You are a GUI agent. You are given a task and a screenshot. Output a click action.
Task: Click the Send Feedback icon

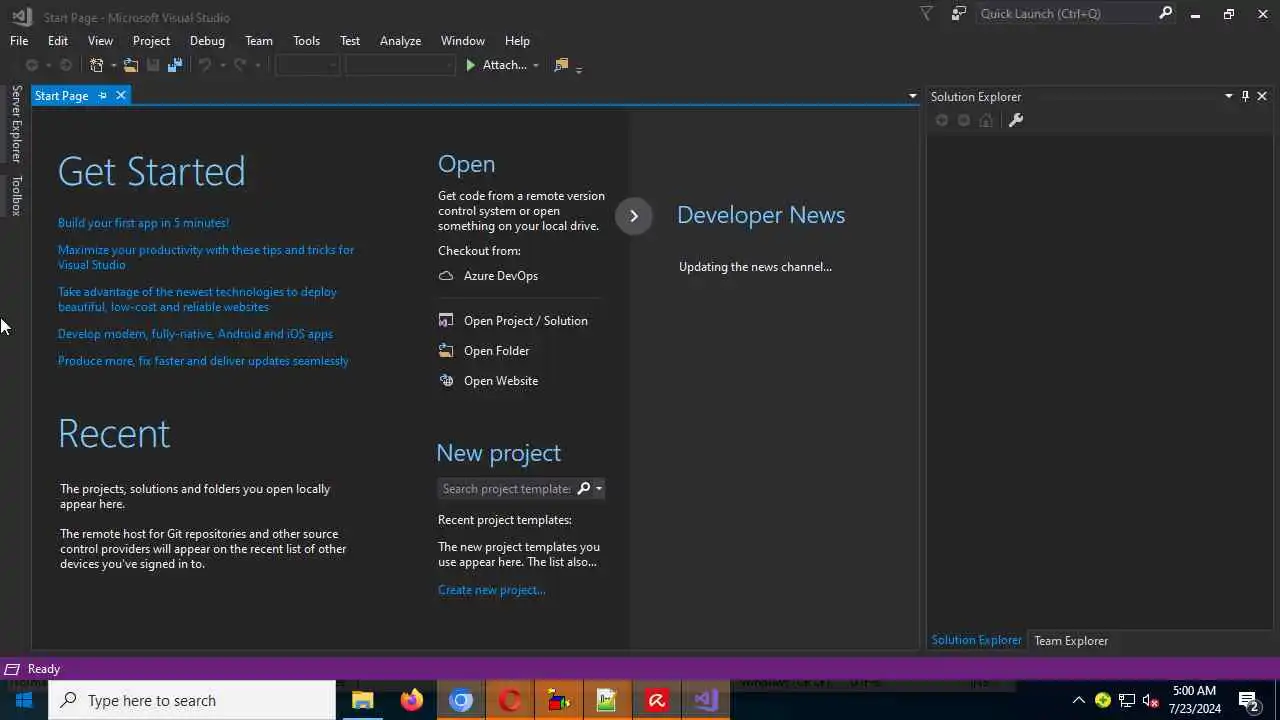[959, 14]
